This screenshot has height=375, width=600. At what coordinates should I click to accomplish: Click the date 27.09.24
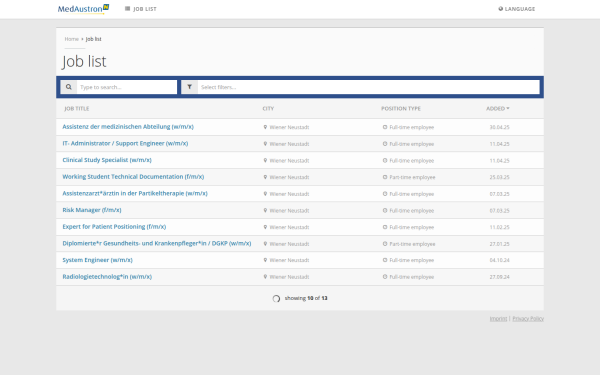tap(499, 277)
